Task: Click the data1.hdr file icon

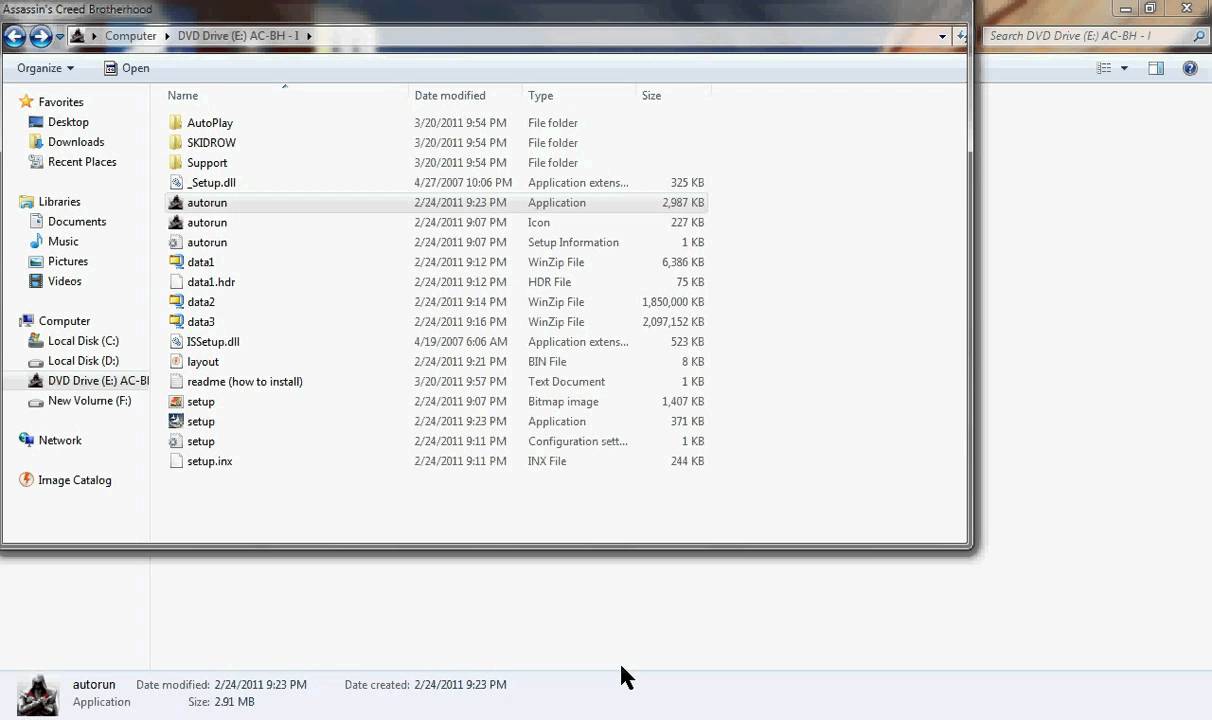Action: [176, 282]
